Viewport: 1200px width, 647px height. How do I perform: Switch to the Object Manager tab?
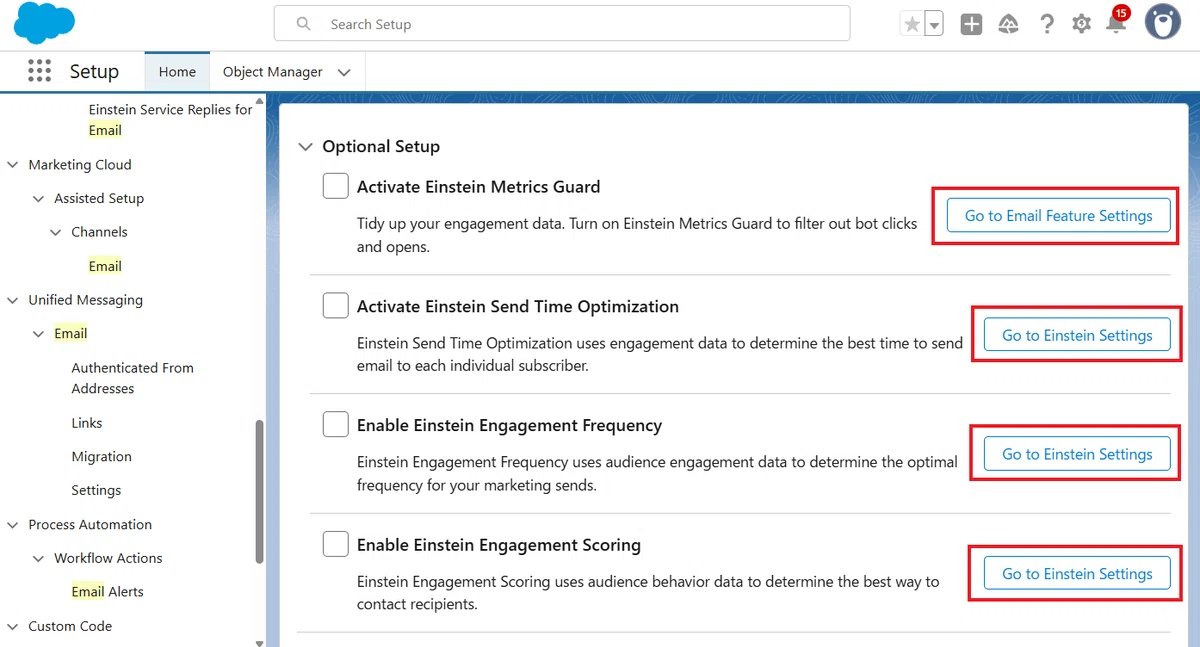point(273,72)
